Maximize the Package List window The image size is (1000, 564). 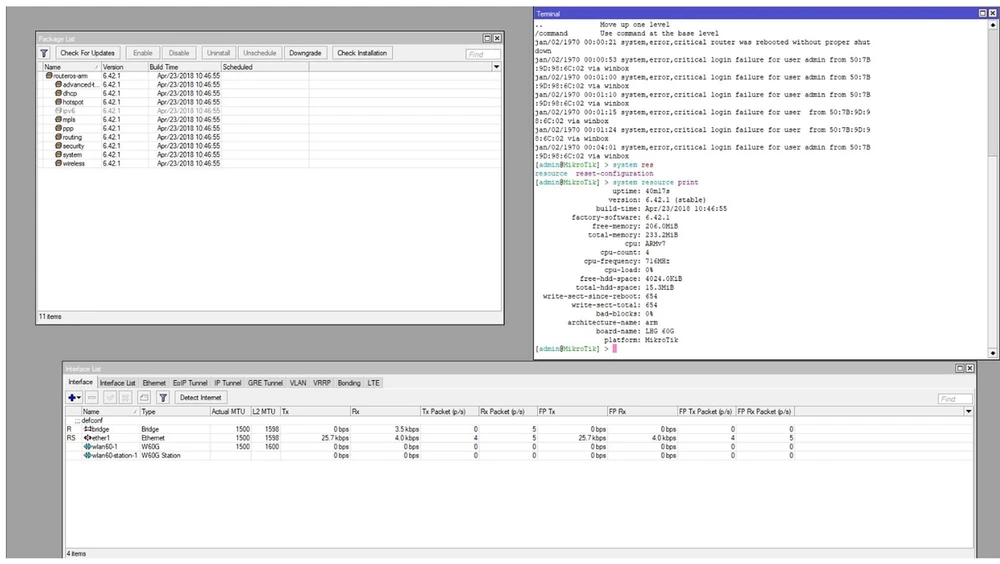pos(487,38)
